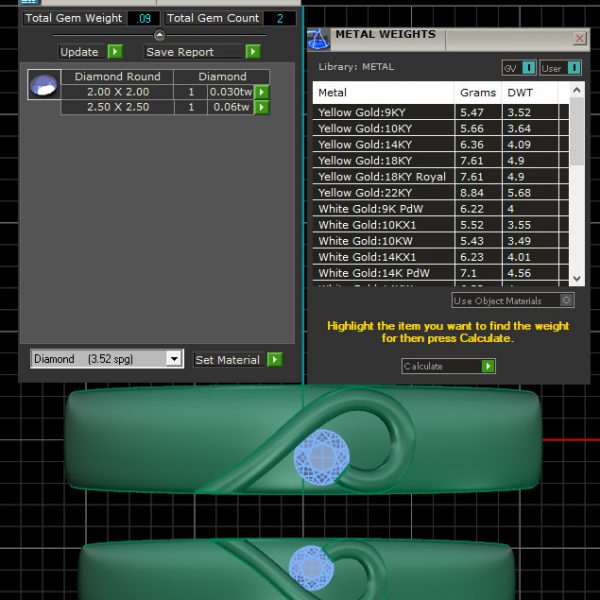Click the green arrow on the Calculate button
Screen dimensions: 600x600
pos(488,367)
